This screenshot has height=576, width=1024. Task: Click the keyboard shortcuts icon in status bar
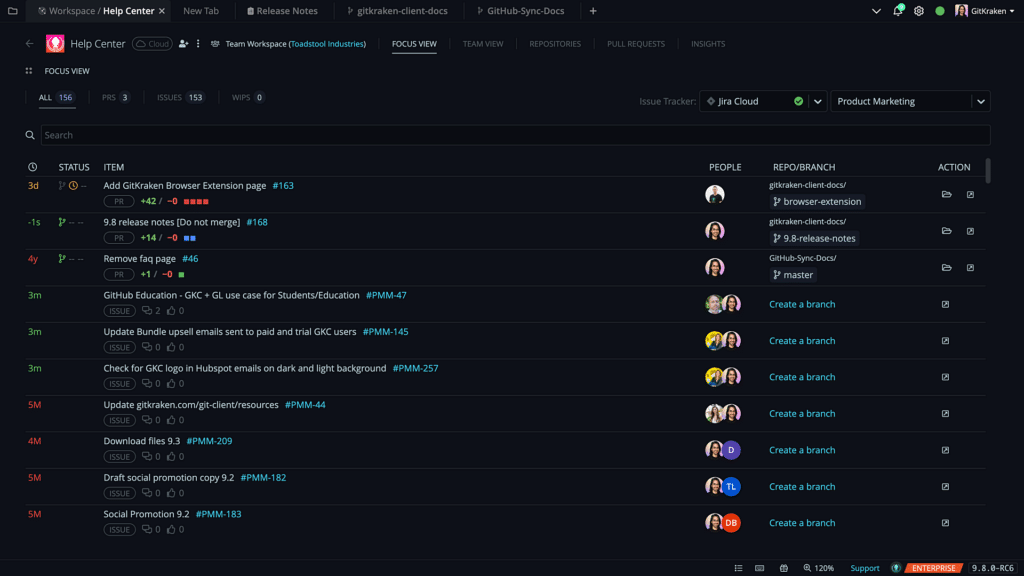point(760,568)
